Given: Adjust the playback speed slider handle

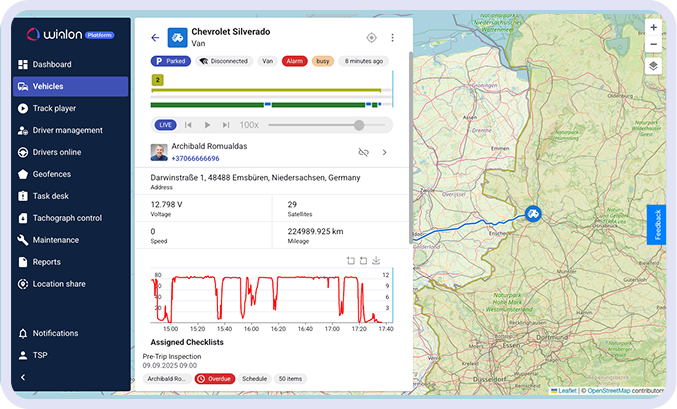Looking at the screenshot, I should (x=358, y=125).
